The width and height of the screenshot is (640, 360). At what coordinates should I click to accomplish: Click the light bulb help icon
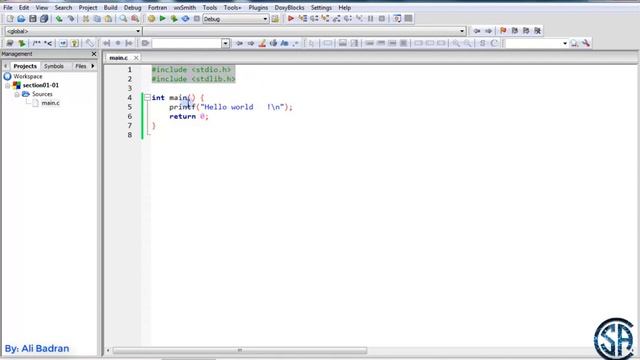point(74,43)
